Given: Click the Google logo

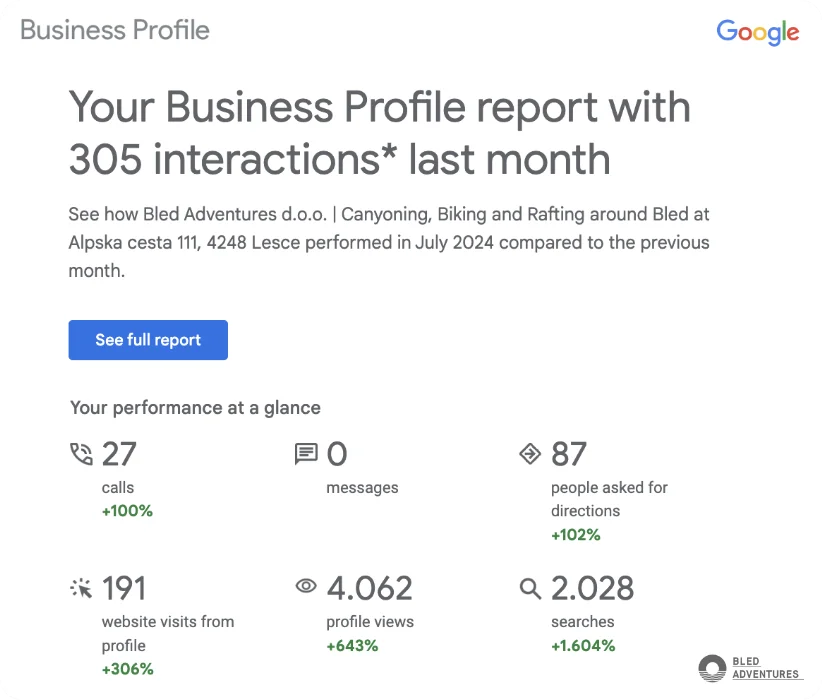Looking at the screenshot, I should 758,32.
